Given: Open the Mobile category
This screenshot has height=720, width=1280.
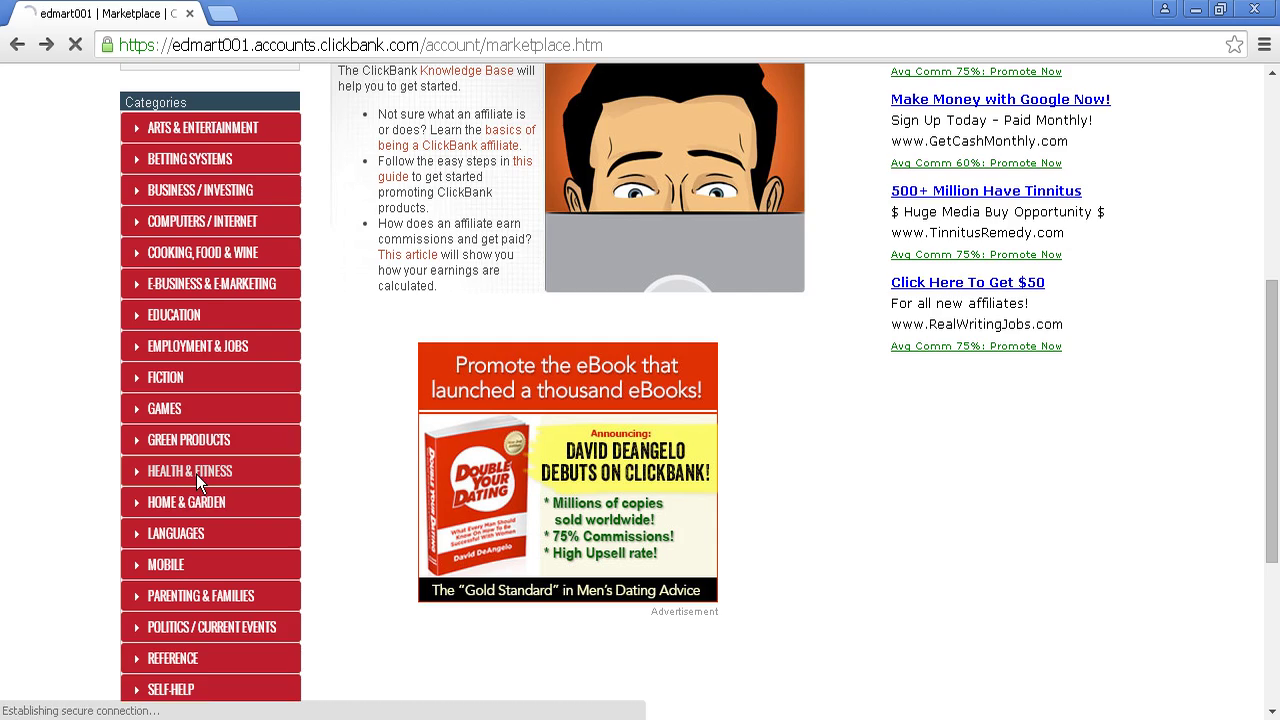Looking at the screenshot, I should point(210,565).
